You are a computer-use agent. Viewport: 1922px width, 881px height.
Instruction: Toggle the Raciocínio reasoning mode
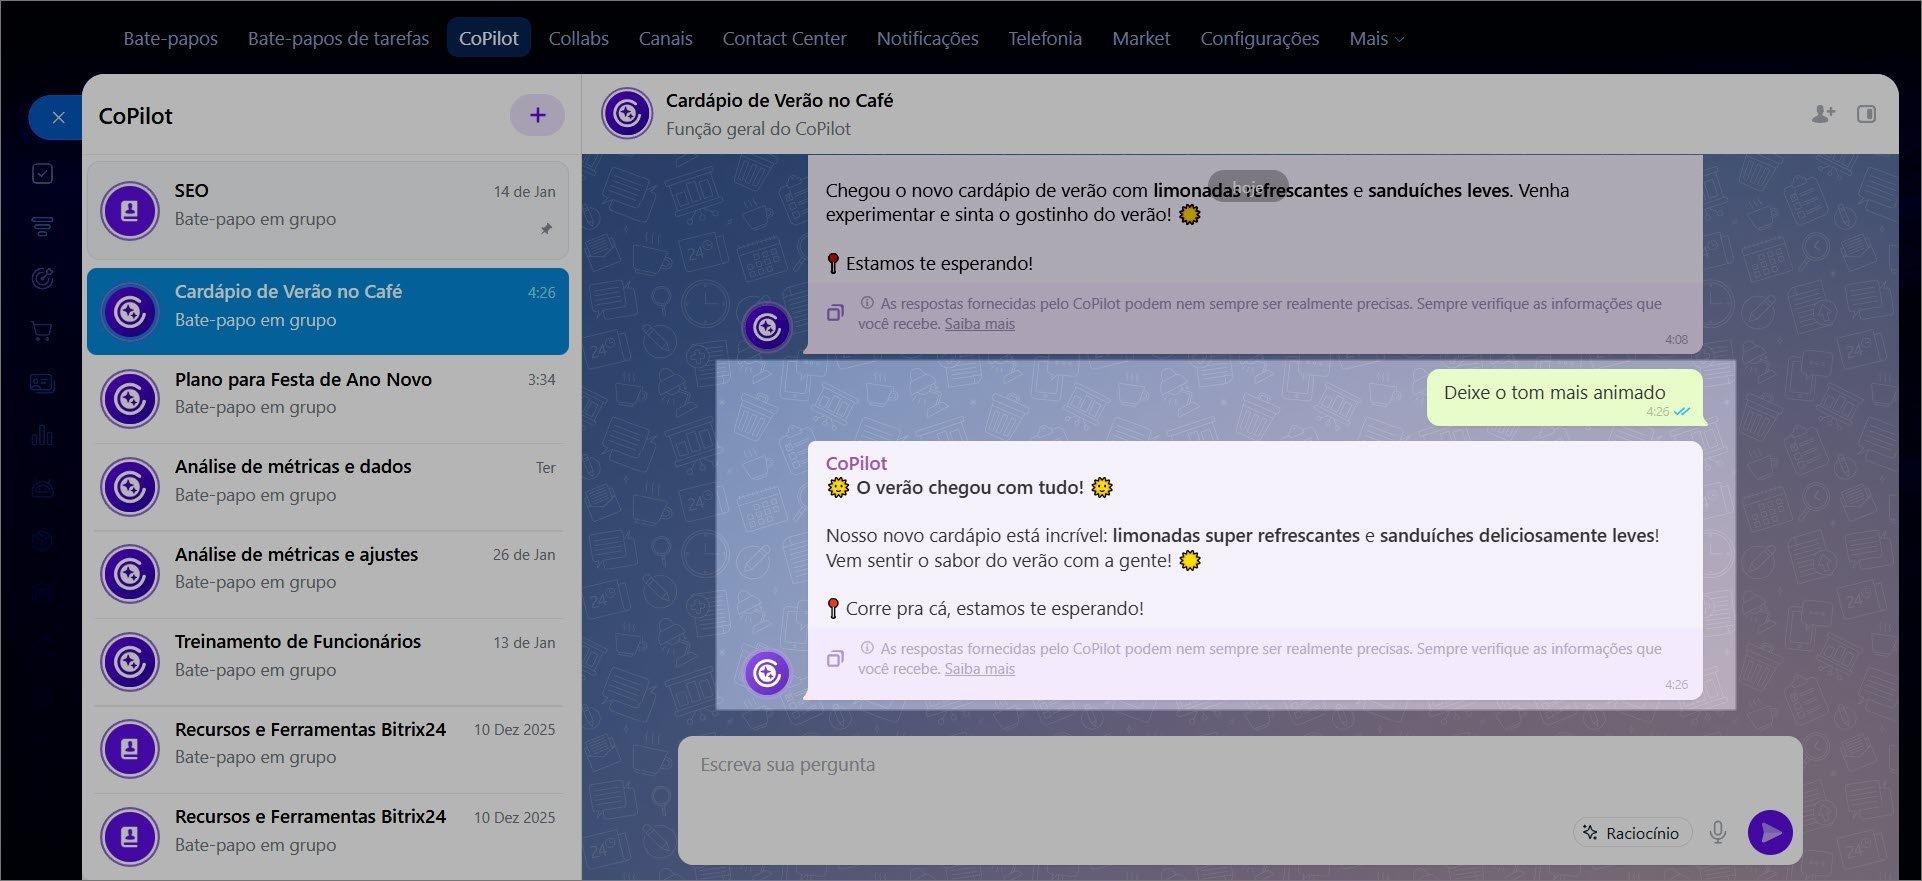coord(1632,832)
